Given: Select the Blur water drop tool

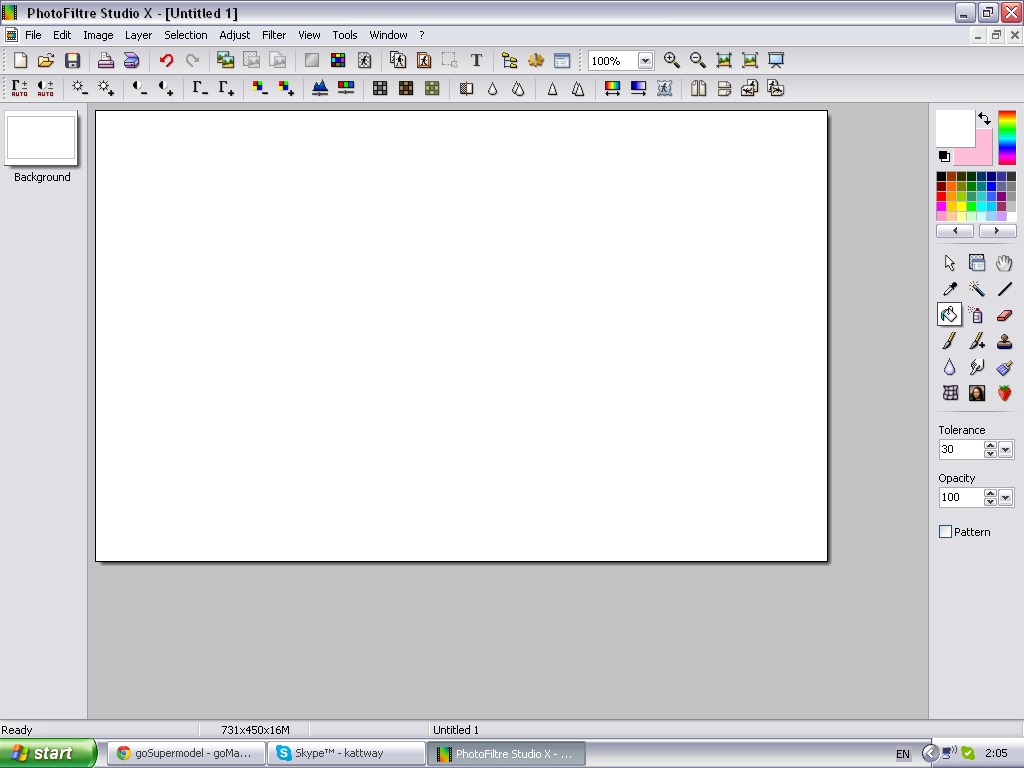Looking at the screenshot, I should (950, 367).
